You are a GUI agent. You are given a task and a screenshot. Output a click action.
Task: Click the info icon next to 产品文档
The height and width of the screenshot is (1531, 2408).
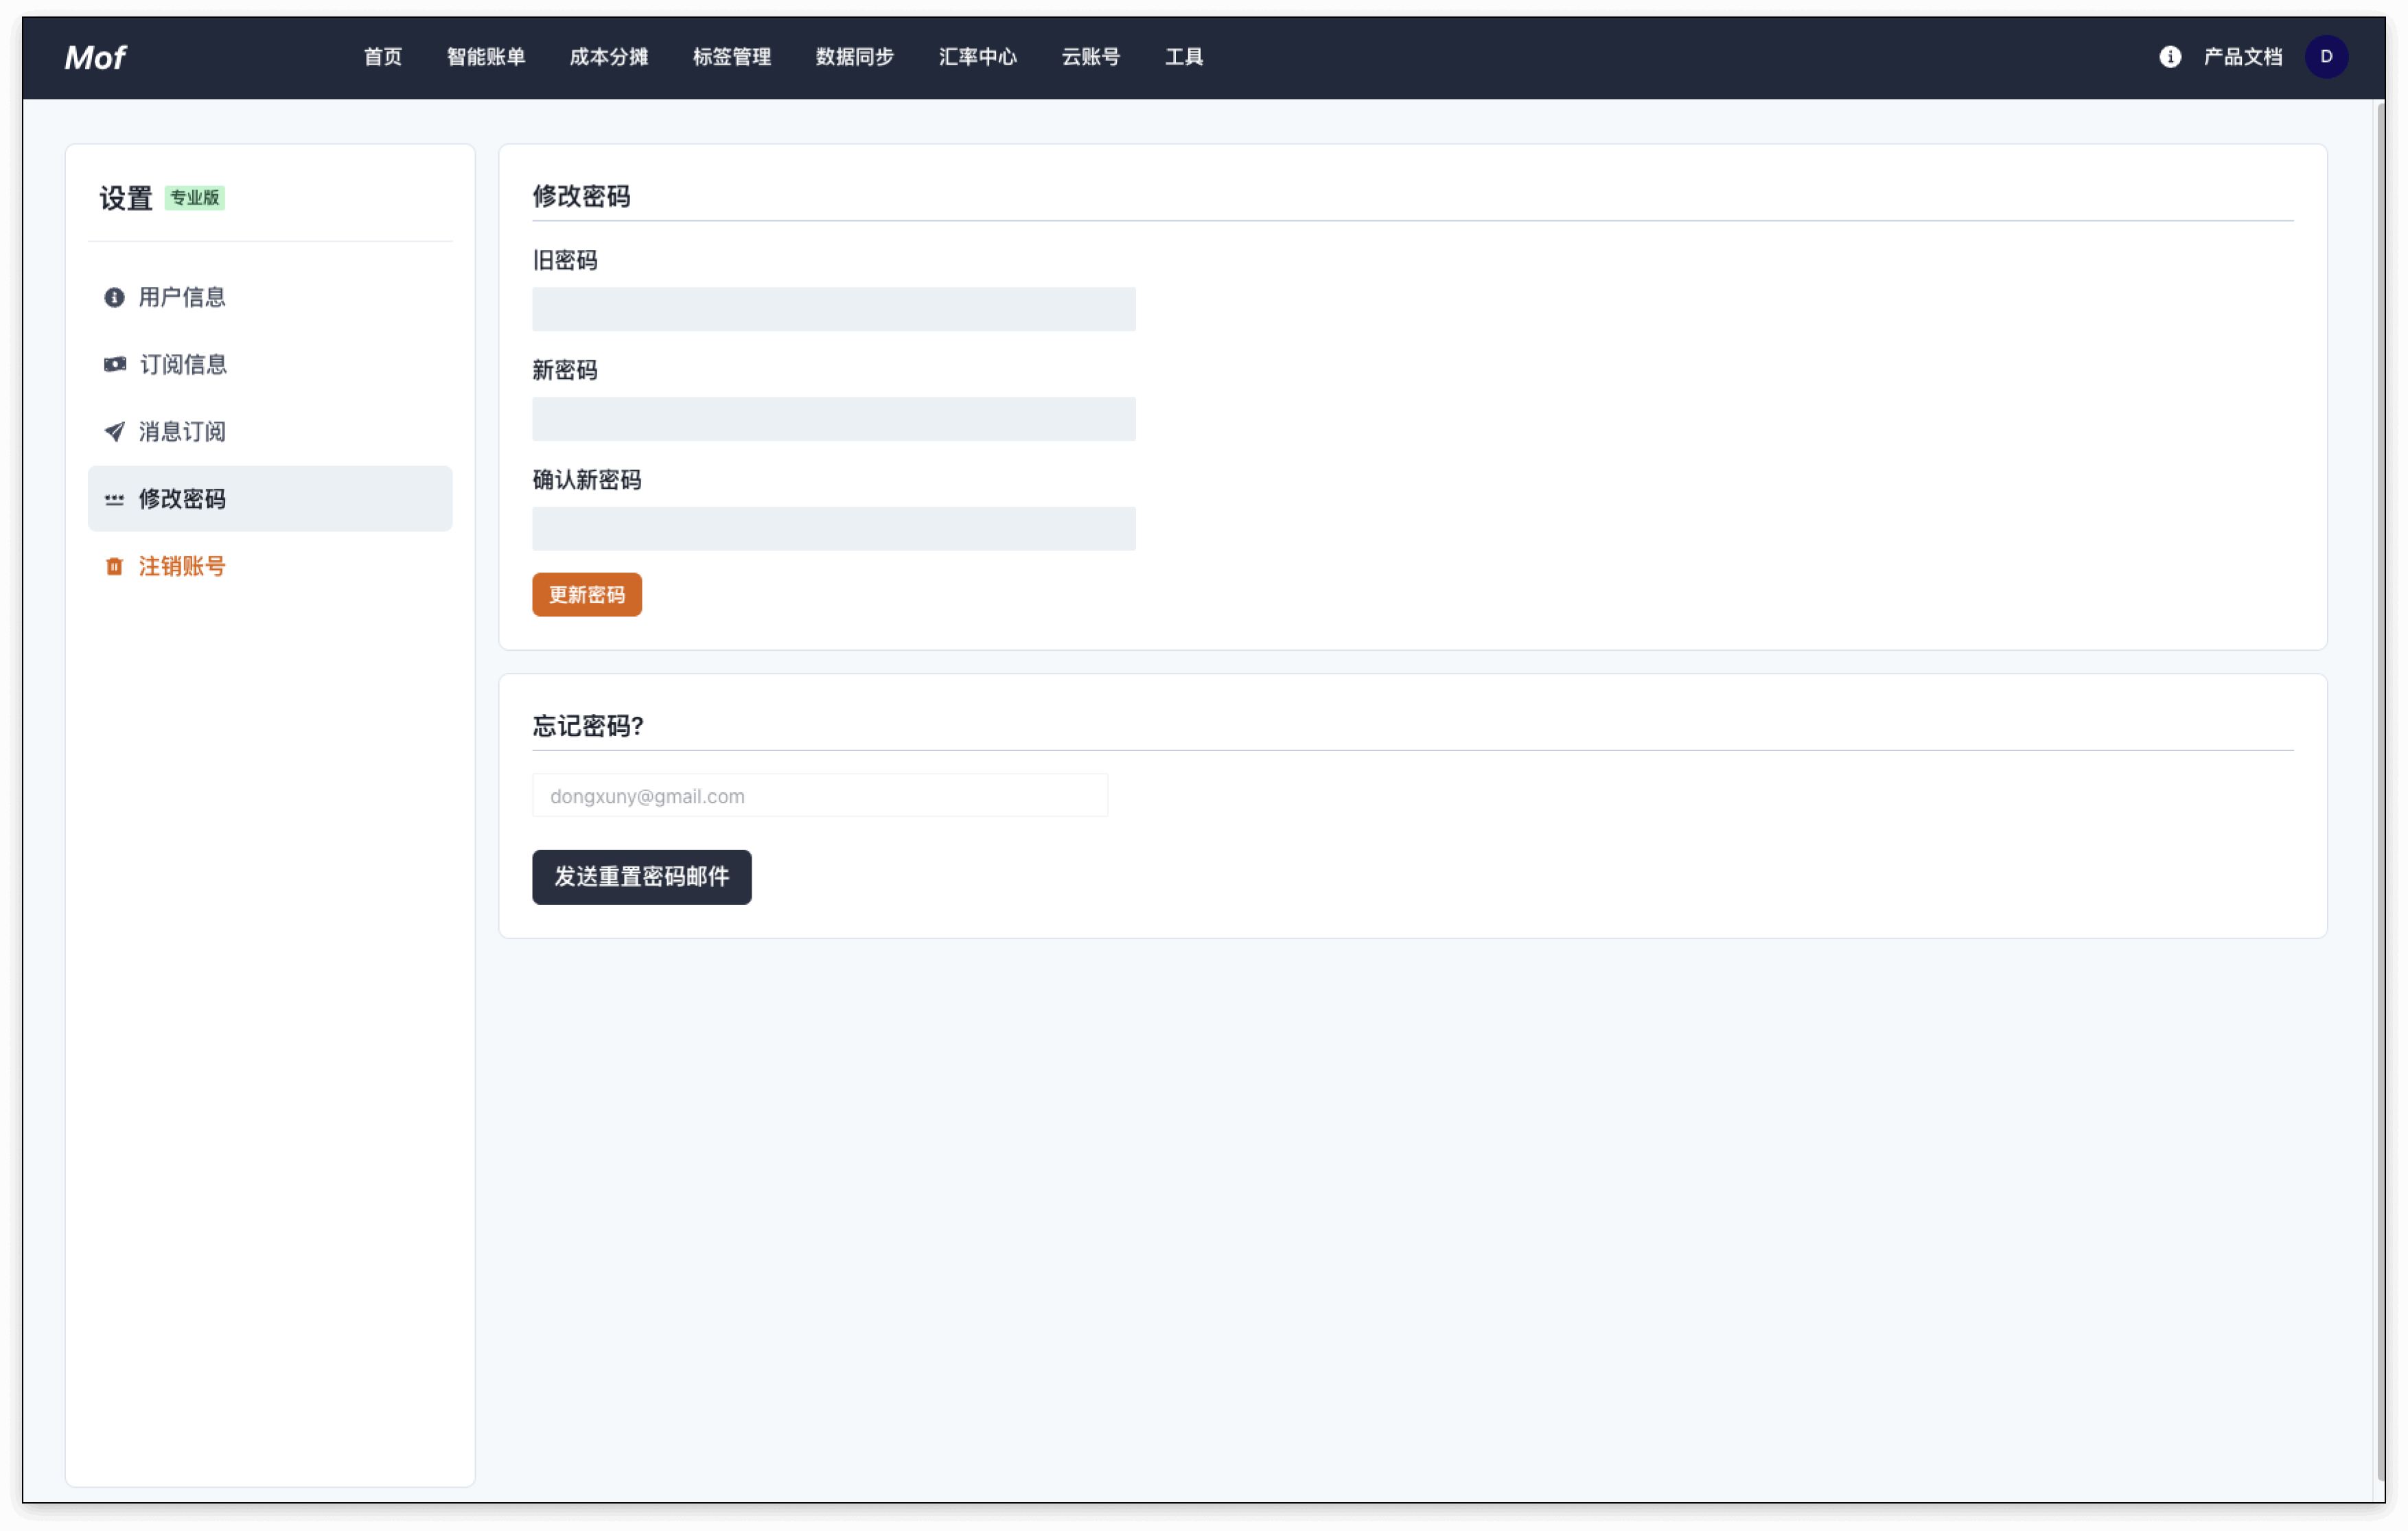[x=2169, y=57]
